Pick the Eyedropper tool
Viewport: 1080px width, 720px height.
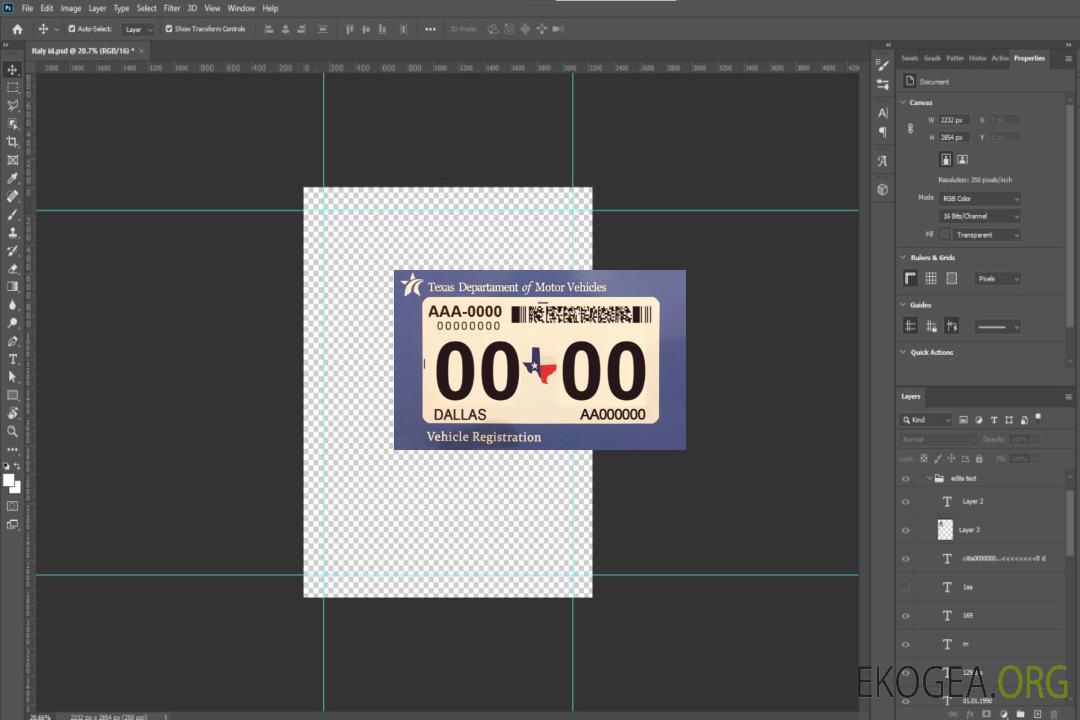tap(13, 178)
